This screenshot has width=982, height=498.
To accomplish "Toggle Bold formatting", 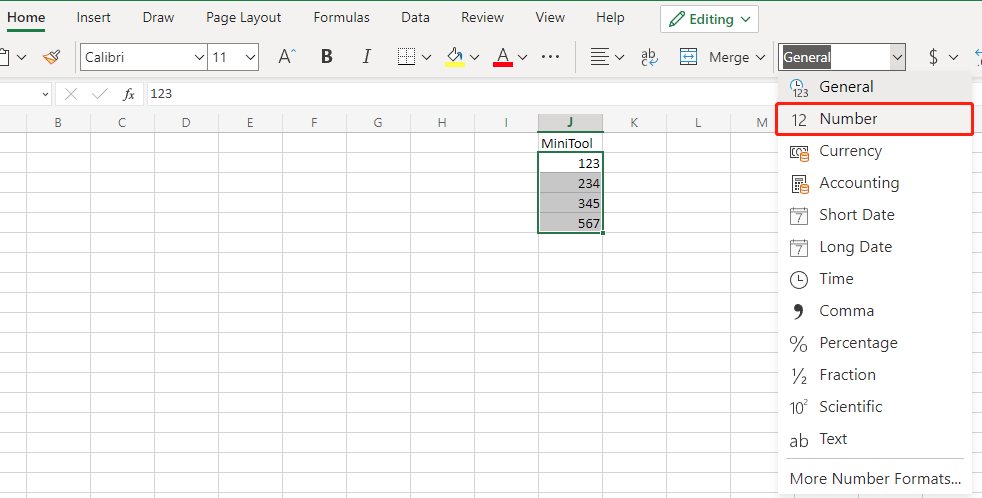I will [x=326, y=57].
